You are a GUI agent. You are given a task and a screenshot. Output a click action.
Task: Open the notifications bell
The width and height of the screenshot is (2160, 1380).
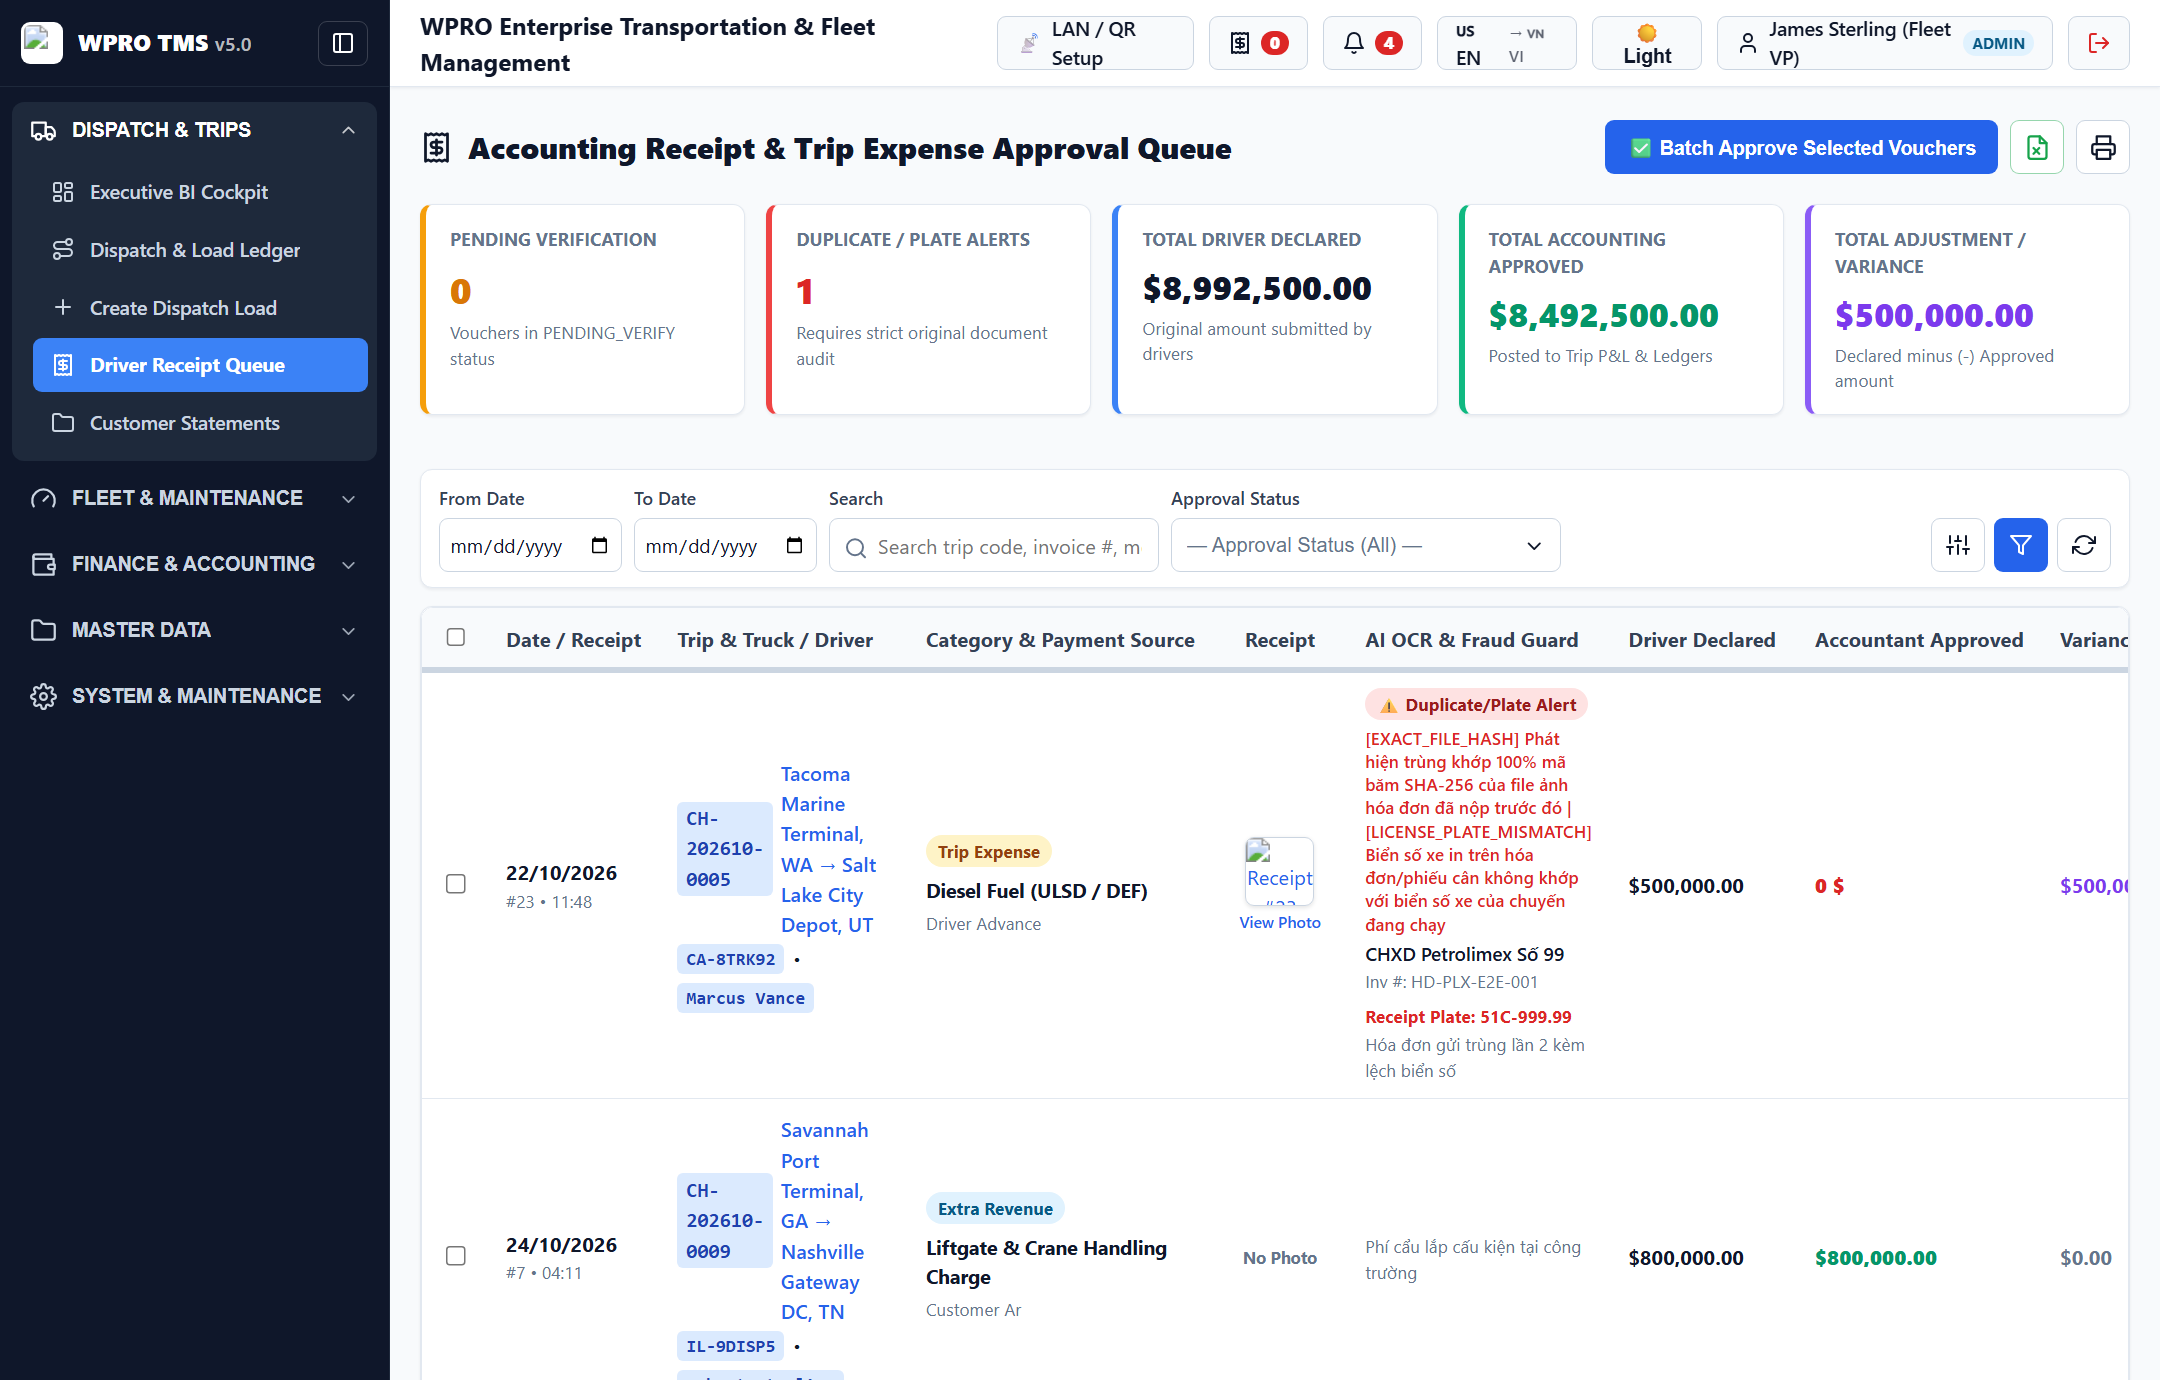click(x=1372, y=43)
